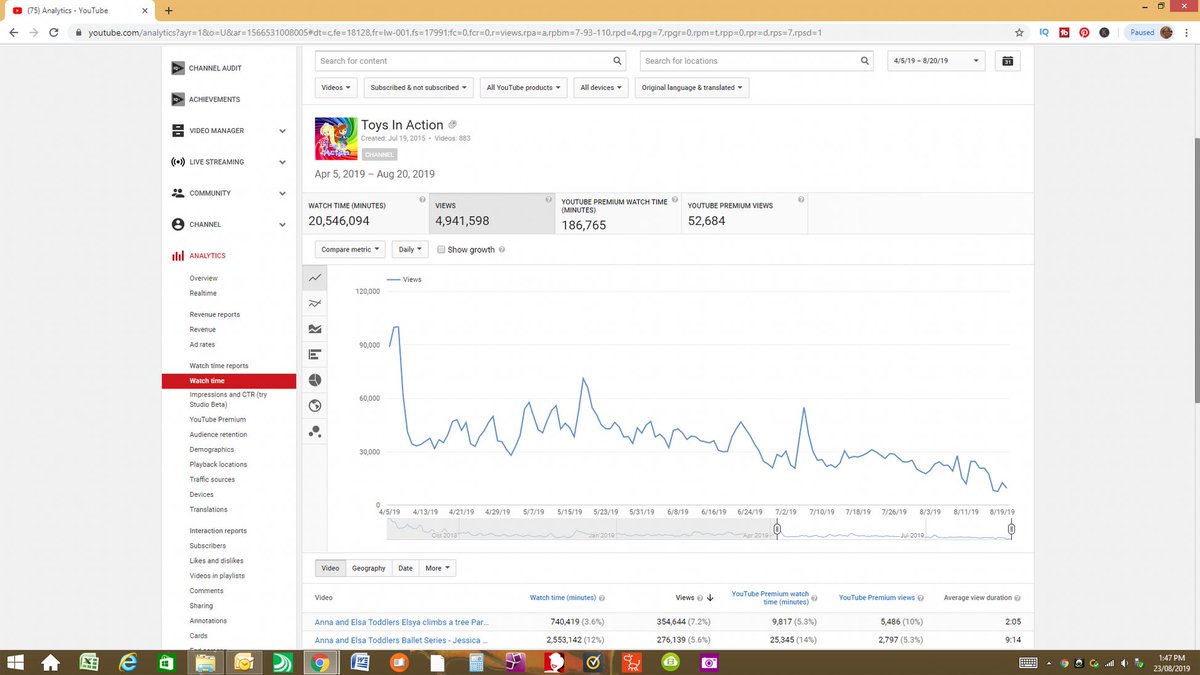The image size is (1200, 675).
Task: Click the left range handle on timeline
Action: [775, 529]
